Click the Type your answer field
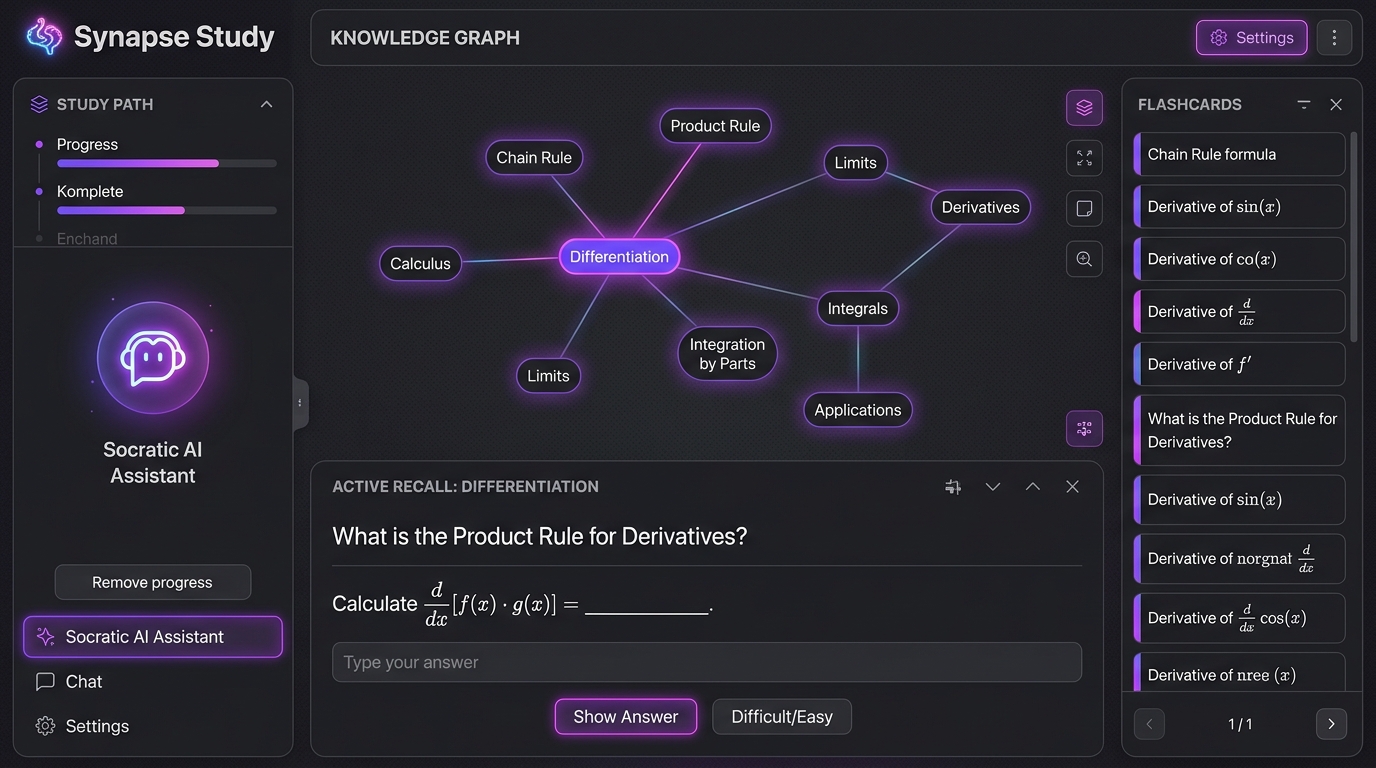The width and height of the screenshot is (1376, 768). (707, 662)
